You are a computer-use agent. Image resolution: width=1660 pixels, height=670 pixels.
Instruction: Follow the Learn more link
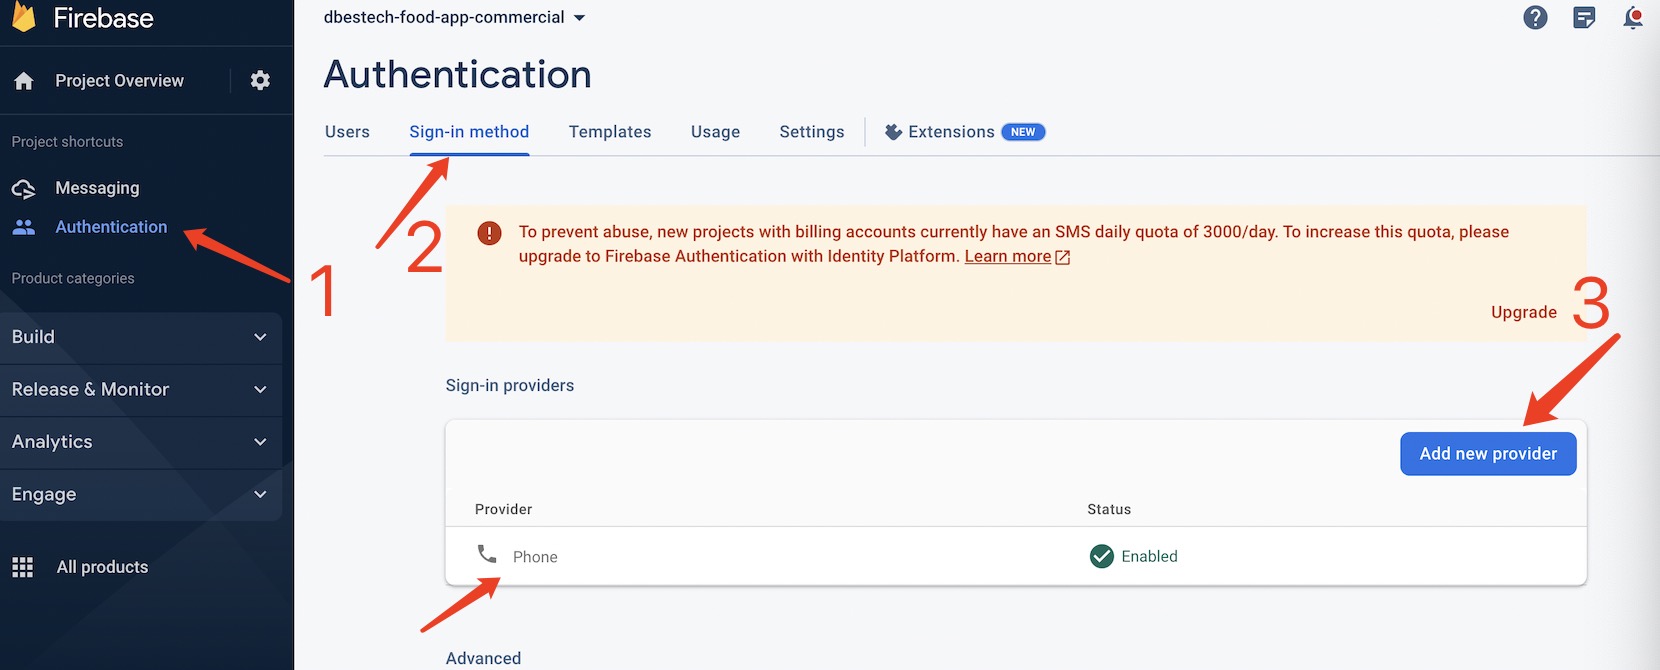(x=1007, y=257)
